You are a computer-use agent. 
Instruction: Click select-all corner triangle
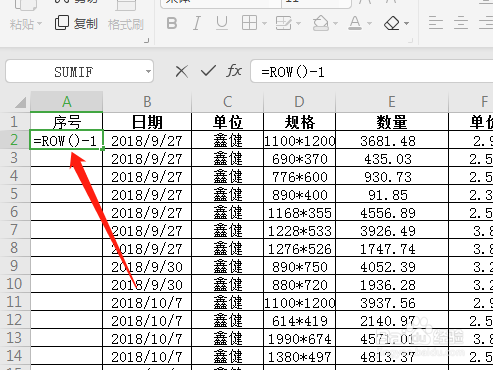pyautogui.click(x=21, y=102)
